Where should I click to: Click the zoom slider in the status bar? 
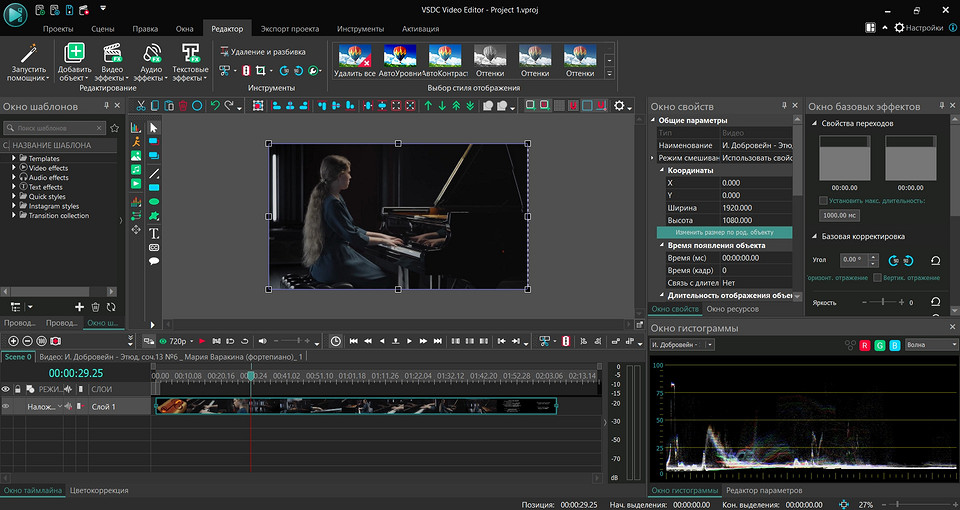click(918, 504)
